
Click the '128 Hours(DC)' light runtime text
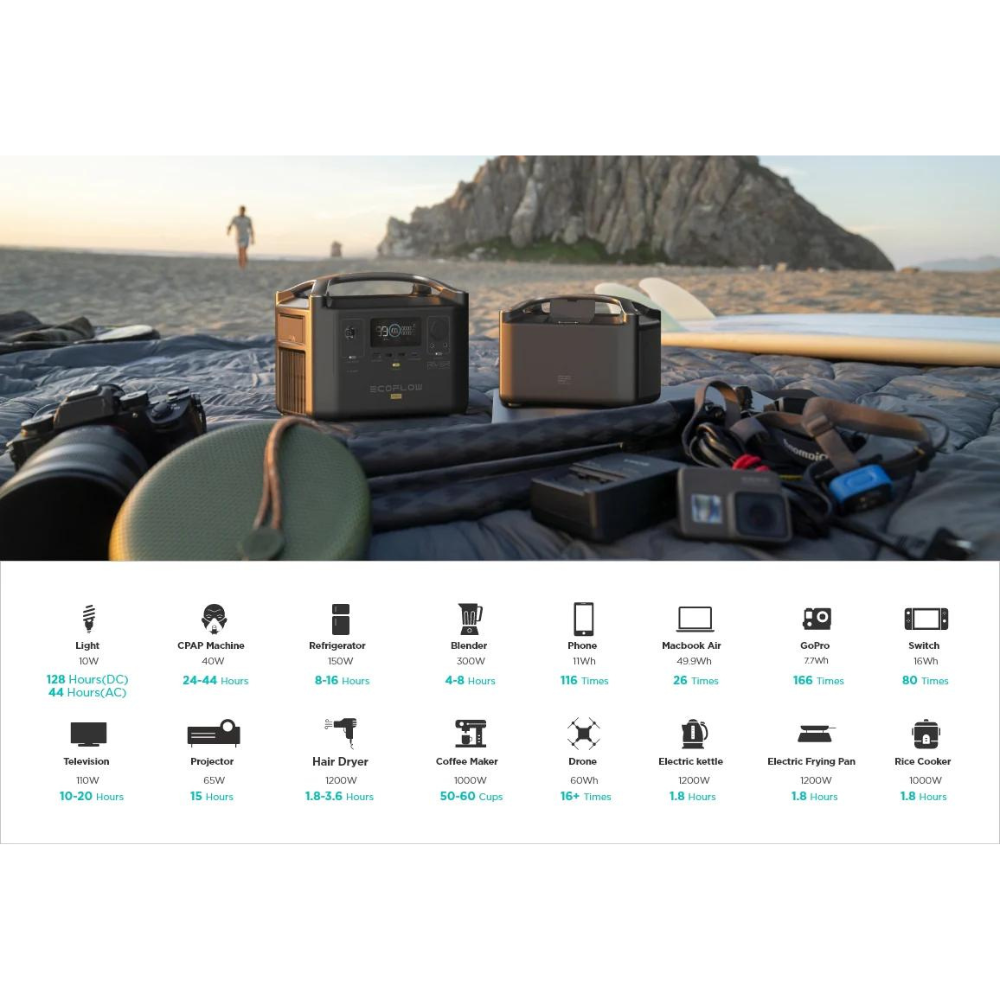pyautogui.click(x=87, y=680)
